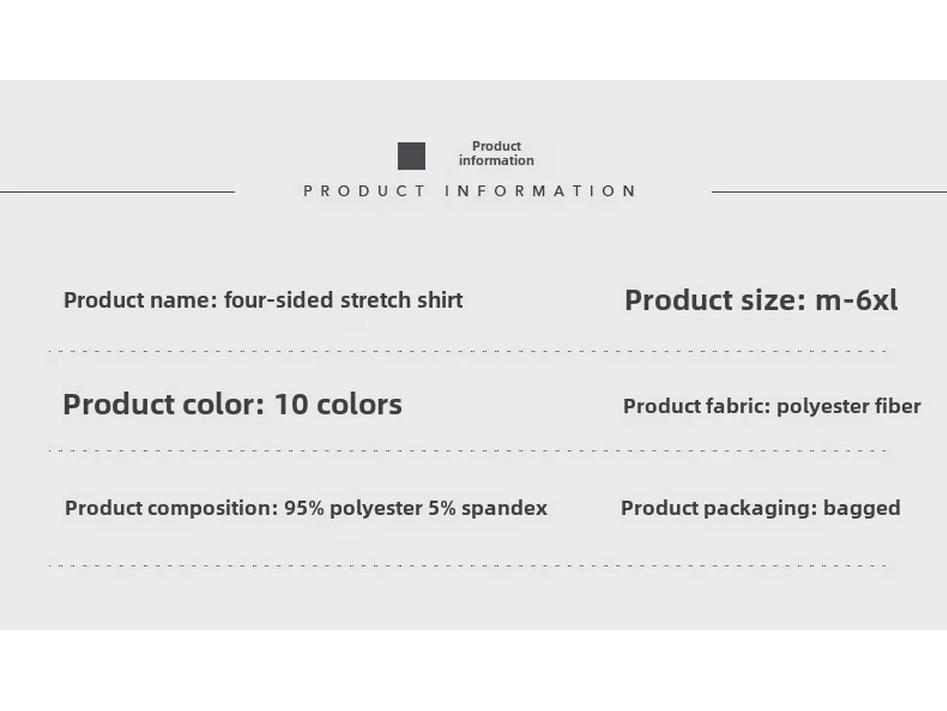Click the horizontal line left of the heading

coord(117,191)
